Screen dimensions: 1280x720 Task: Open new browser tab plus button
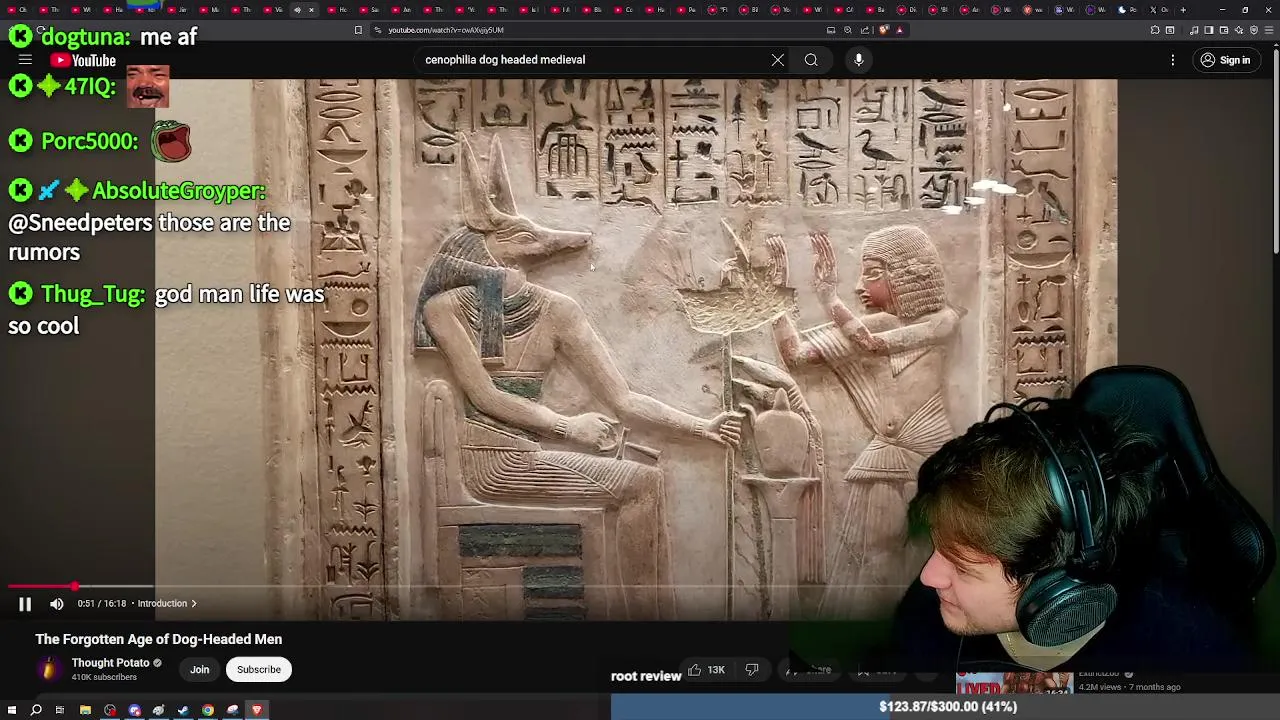(x=1183, y=10)
